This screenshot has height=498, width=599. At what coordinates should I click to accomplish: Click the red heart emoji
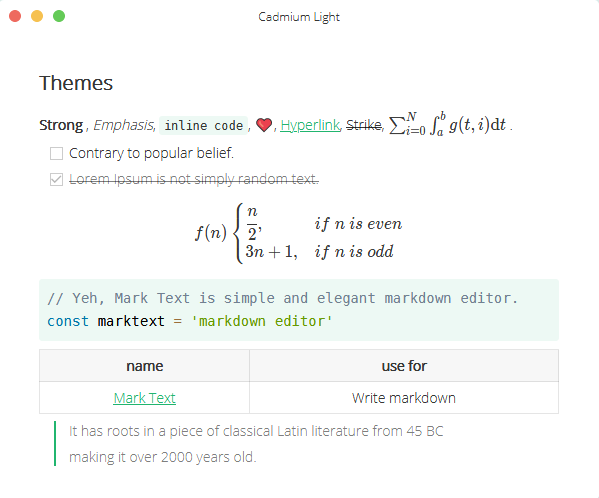[264, 125]
